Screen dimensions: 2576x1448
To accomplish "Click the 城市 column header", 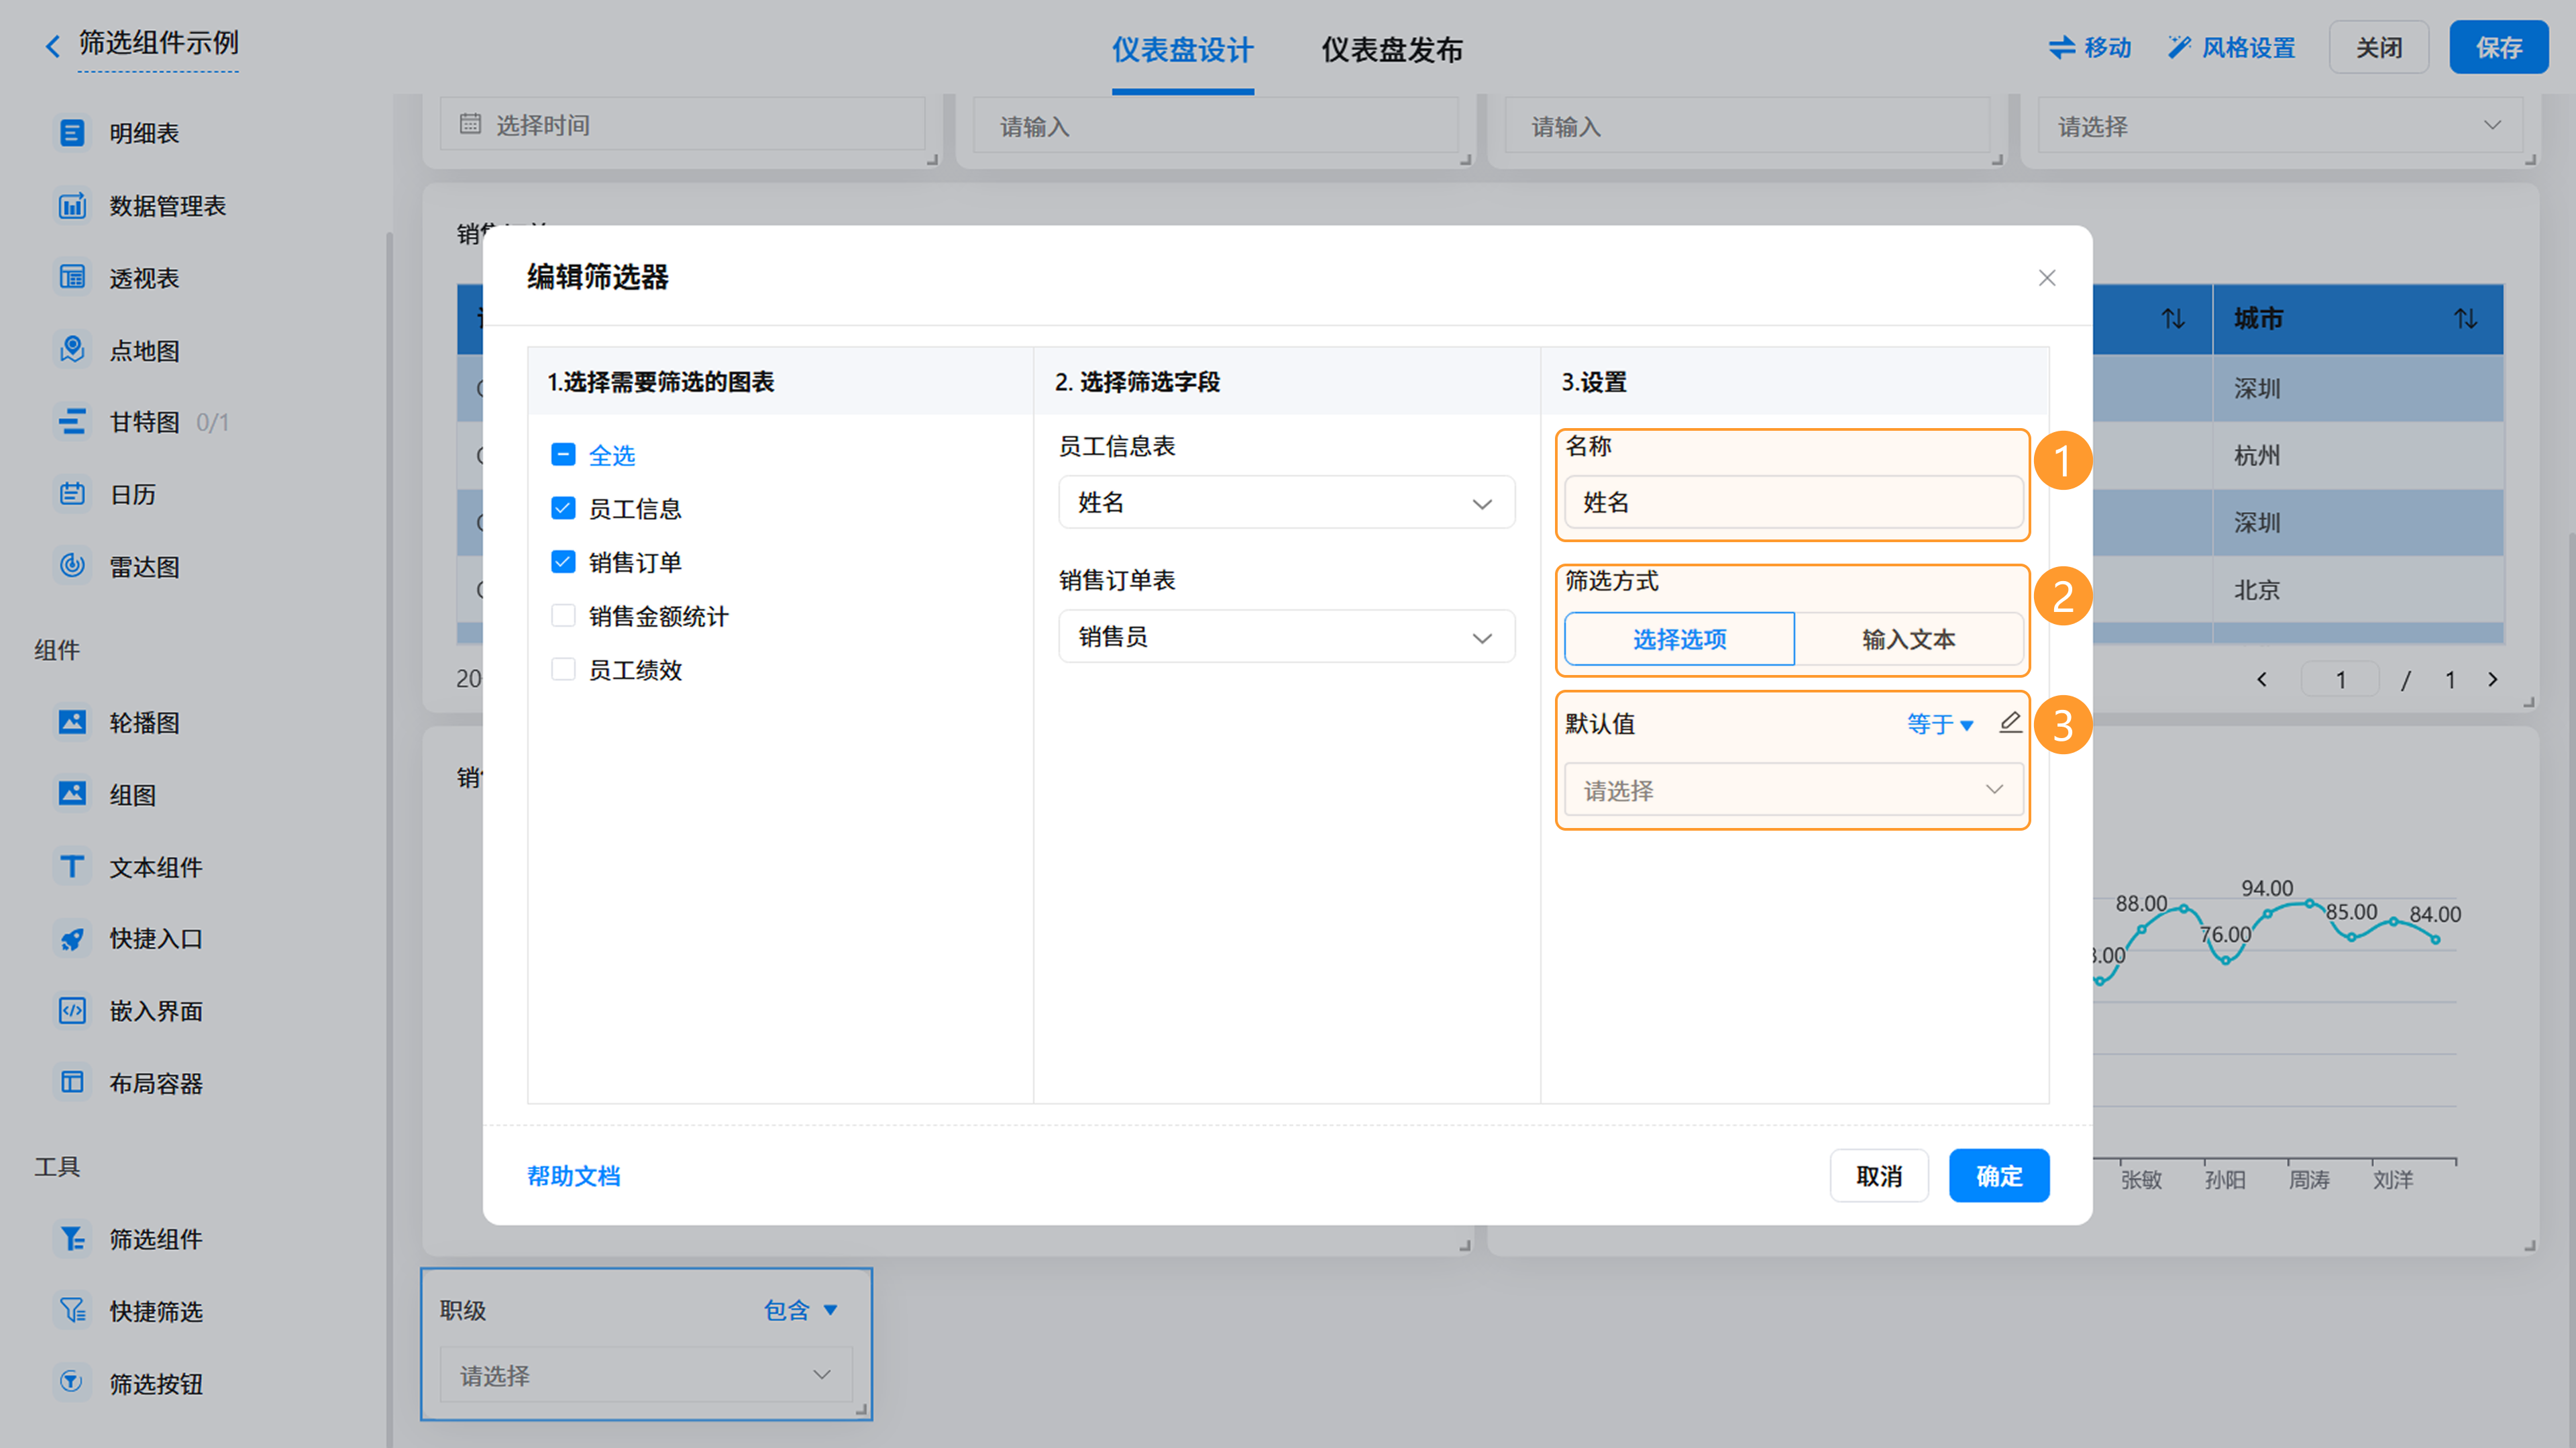I will click(x=2358, y=319).
